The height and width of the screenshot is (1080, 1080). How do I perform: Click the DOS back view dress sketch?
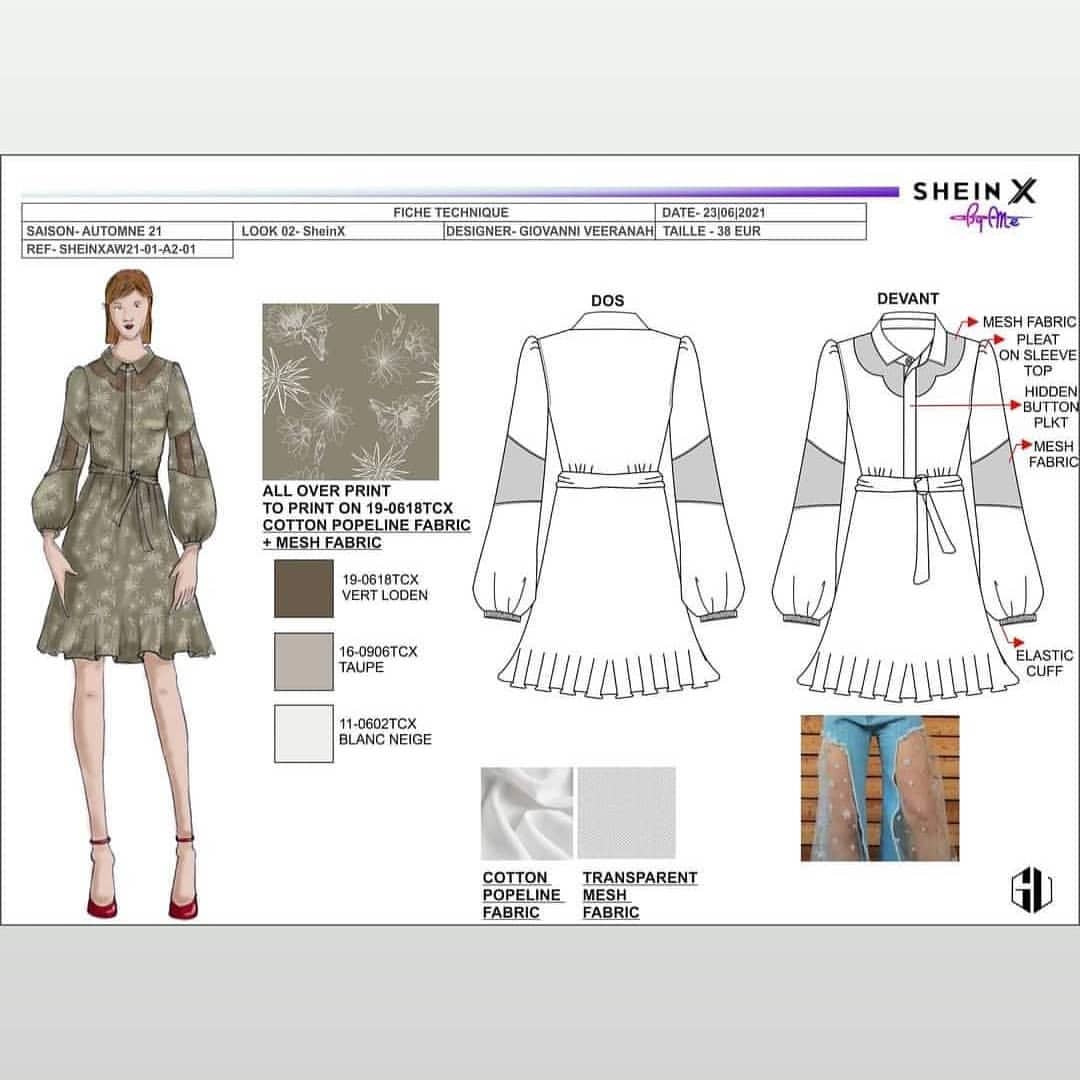point(608,505)
